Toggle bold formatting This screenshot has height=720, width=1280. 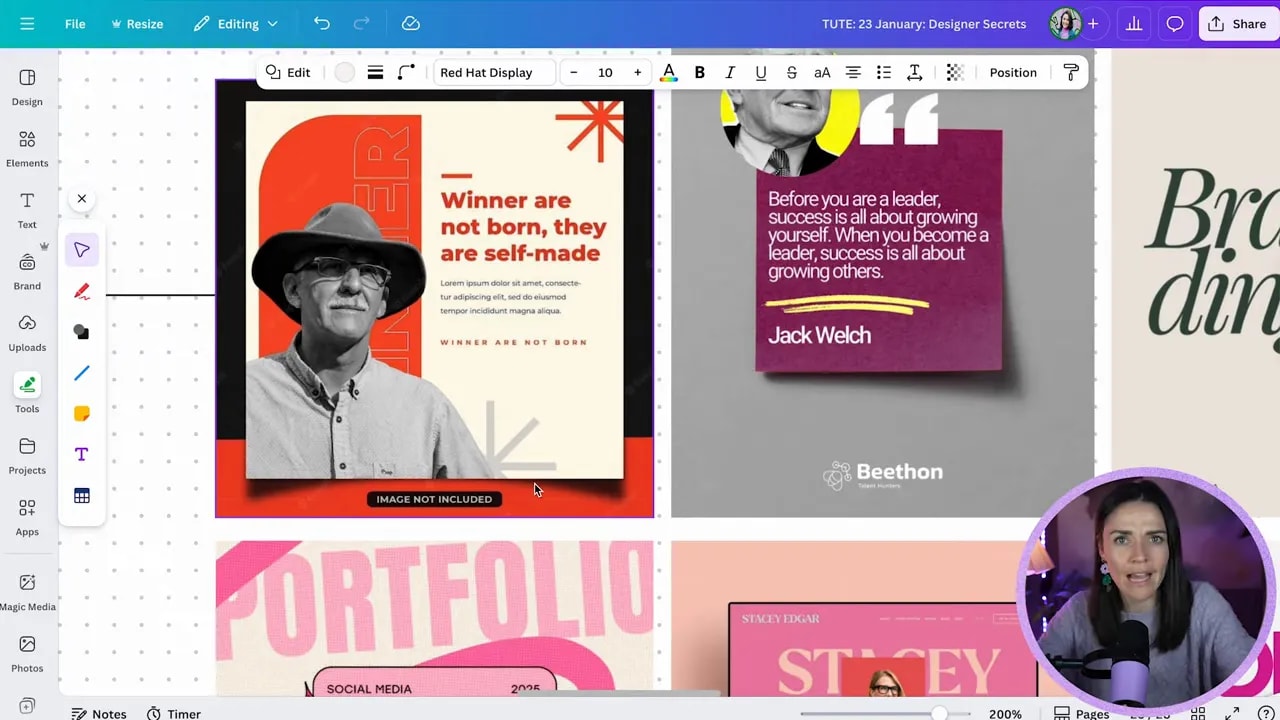(699, 72)
